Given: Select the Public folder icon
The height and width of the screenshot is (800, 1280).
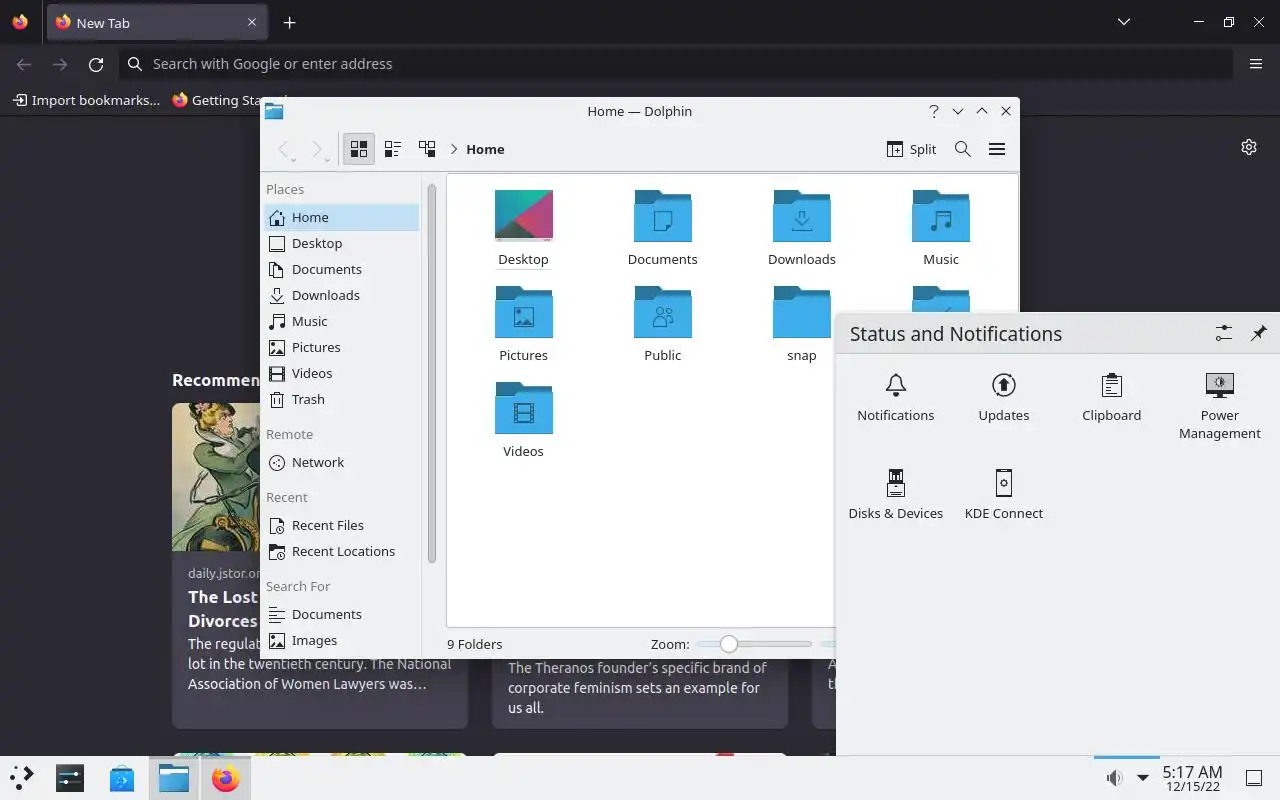Looking at the screenshot, I should point(663,311).
